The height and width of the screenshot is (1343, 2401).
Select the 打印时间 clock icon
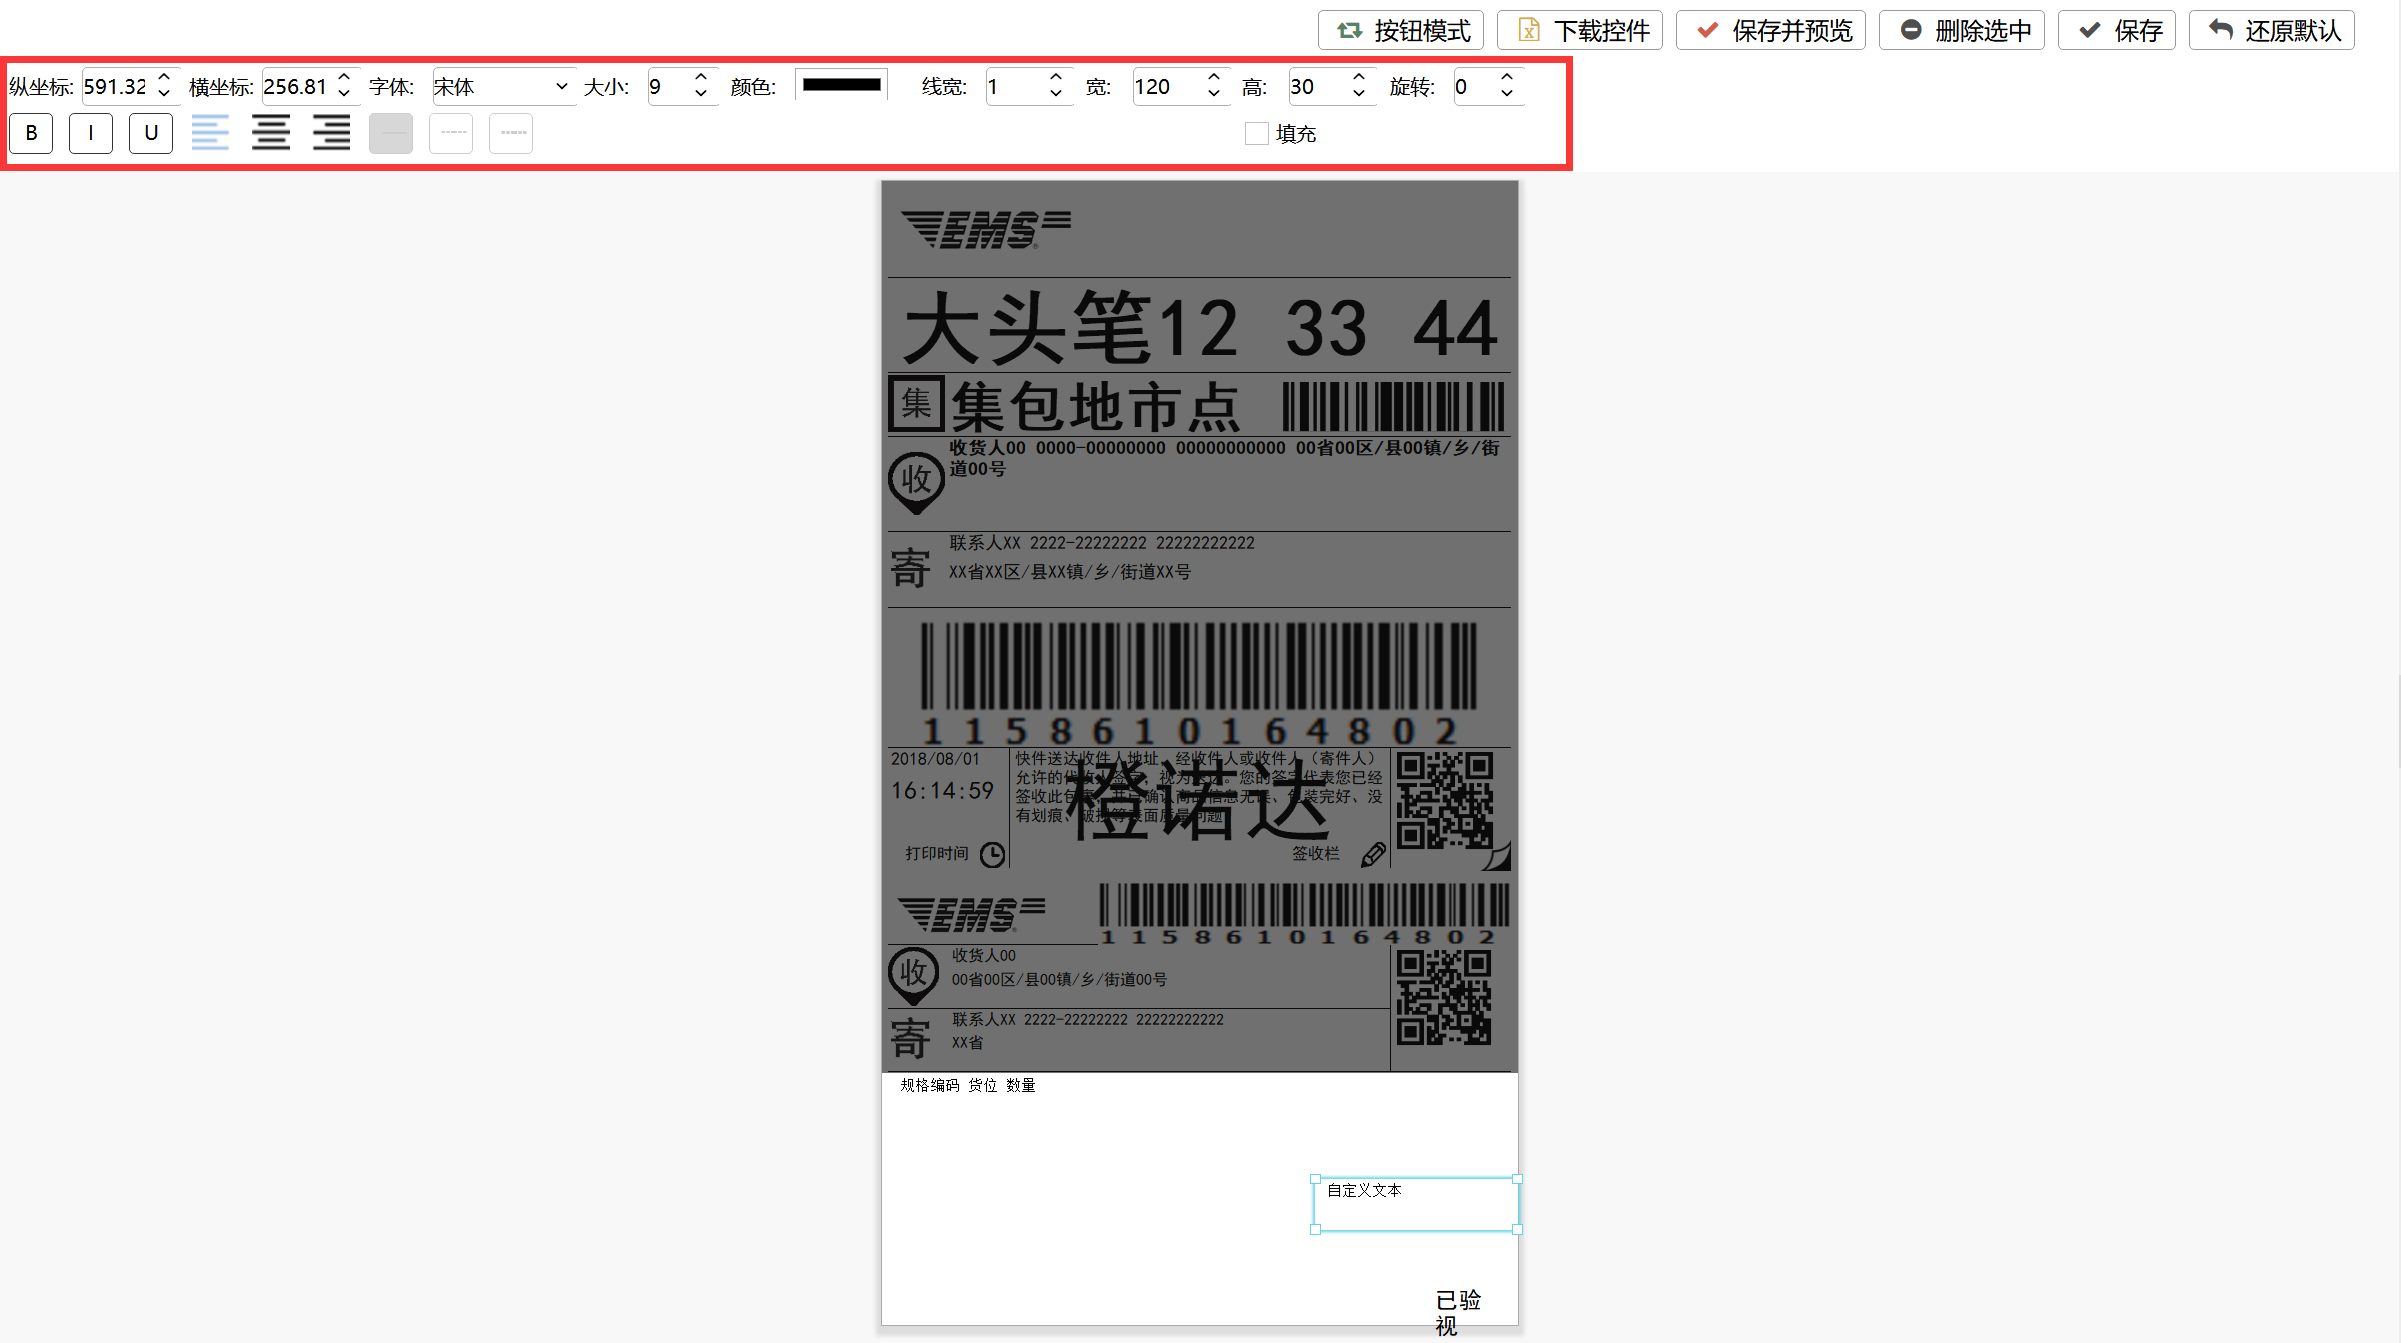click(x=992, y=855)
